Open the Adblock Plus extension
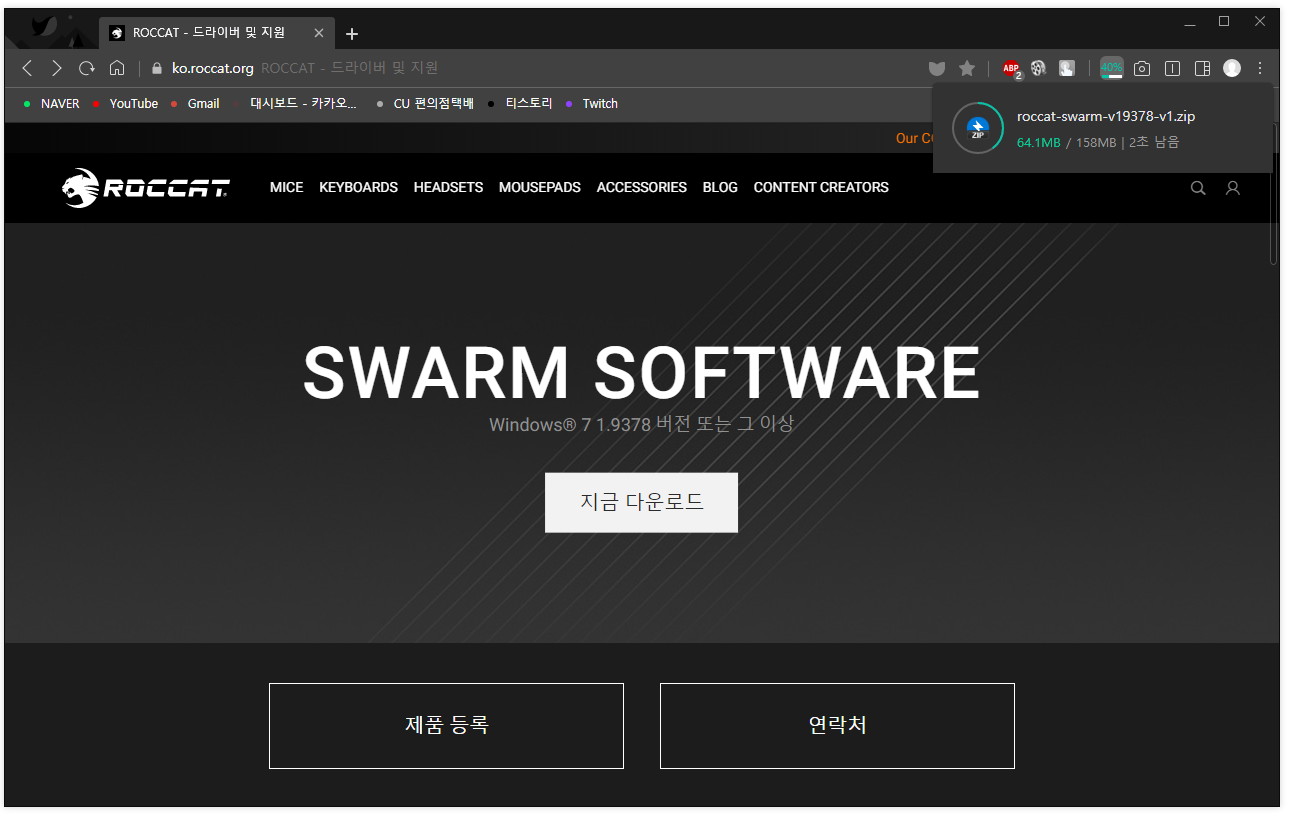 (x=1012, y=68)
